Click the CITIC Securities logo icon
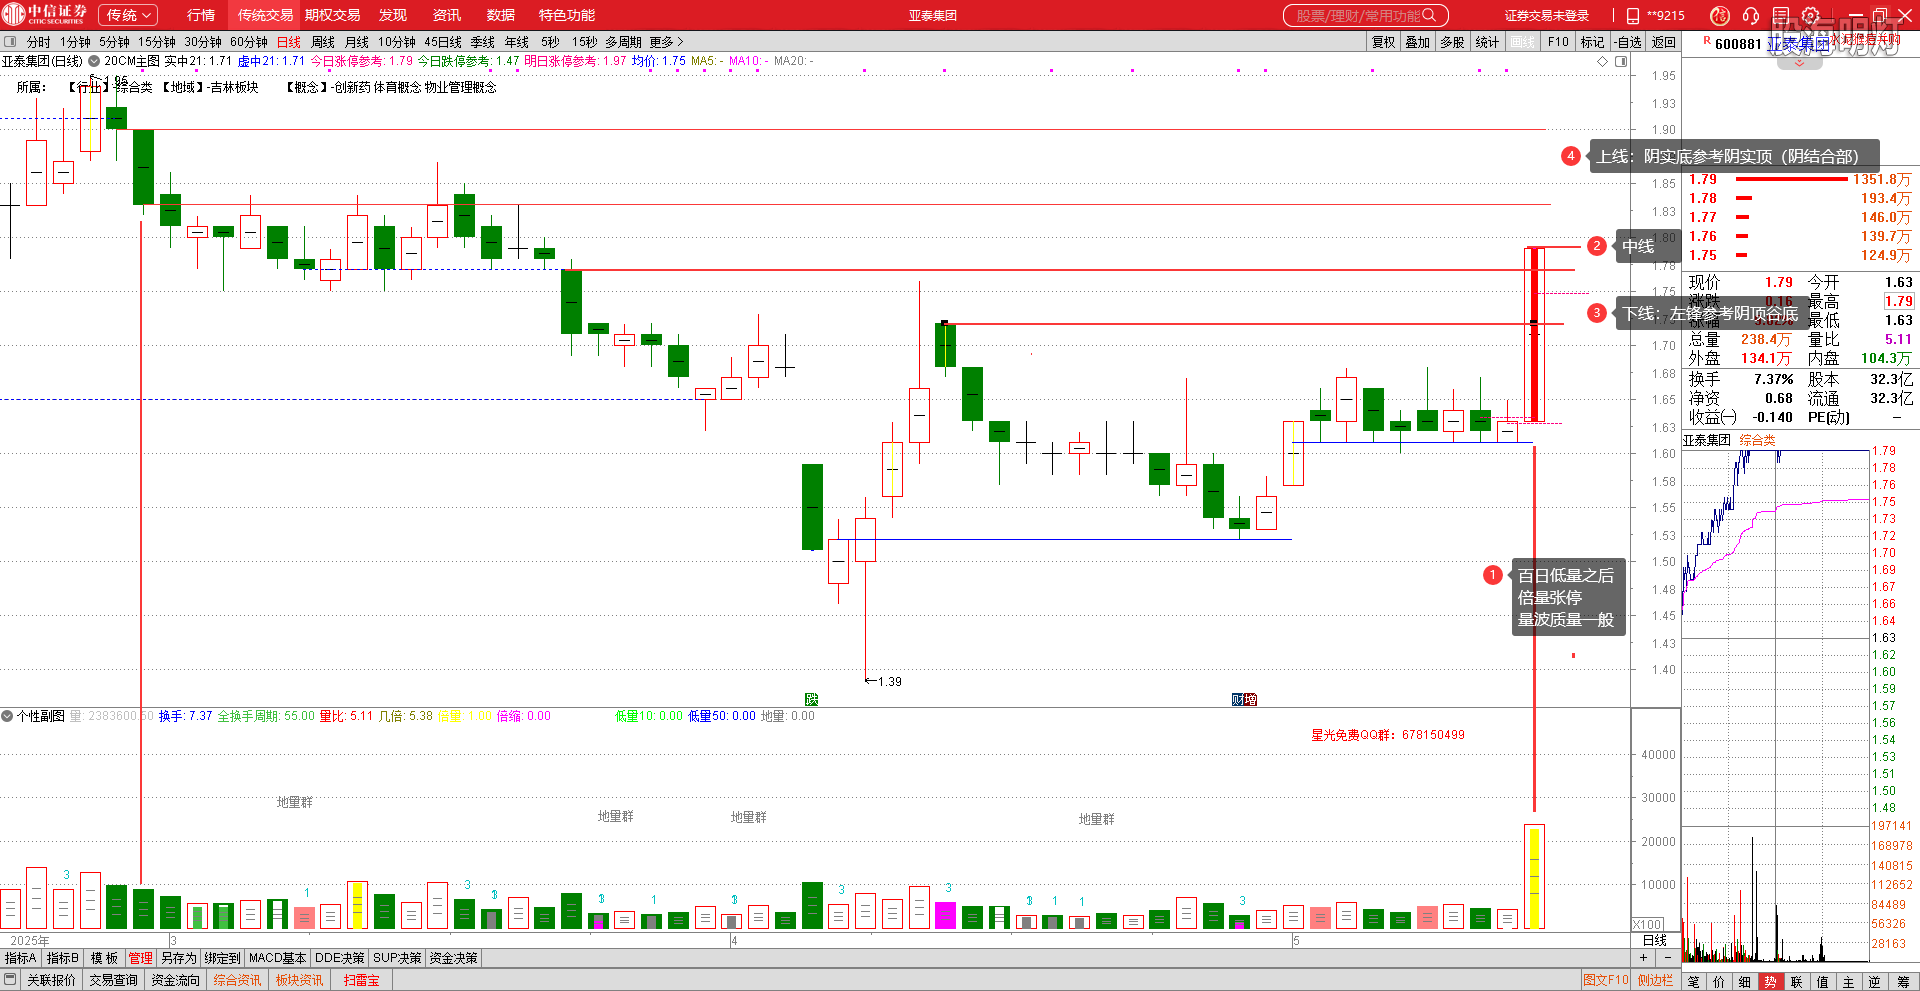 pos(15,14)
